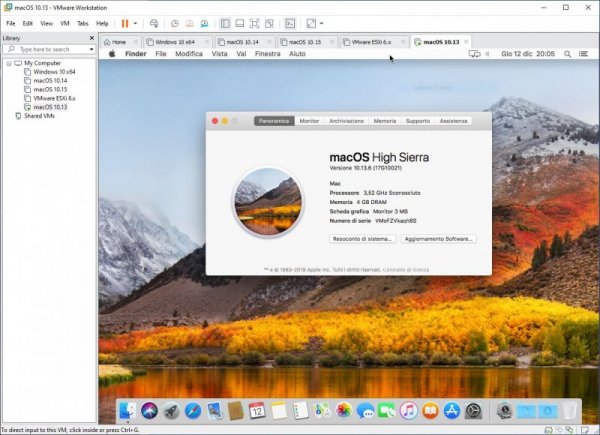Switch to the Monitor tab
Screen dimensions: 600x435
tap(309, 121)
